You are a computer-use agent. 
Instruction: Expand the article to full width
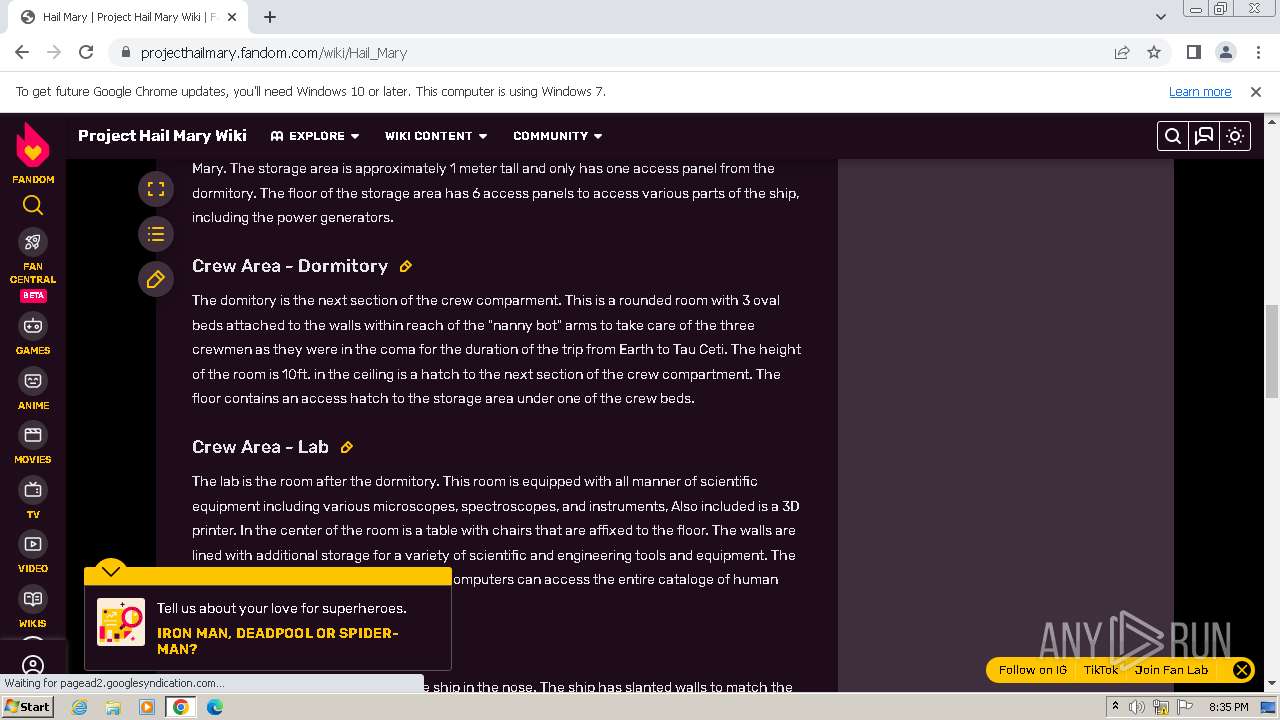156,188
